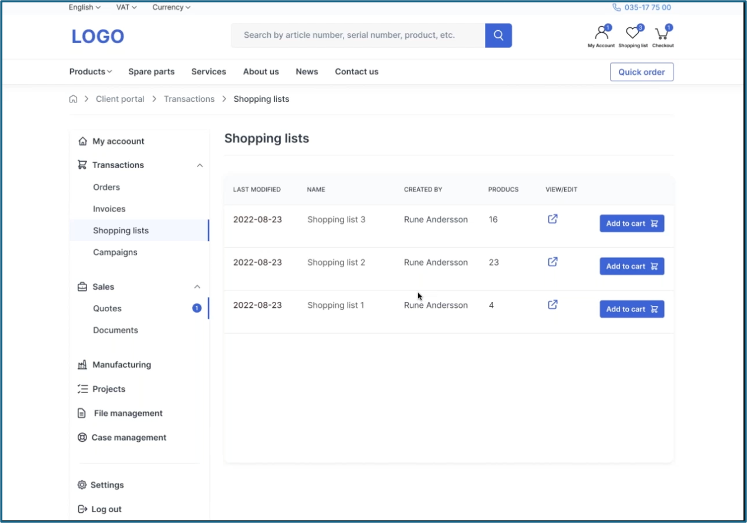Open view/edit icon for Shopping list 3
Viewport: 748px width, 524px height.
tap(552, 219)
